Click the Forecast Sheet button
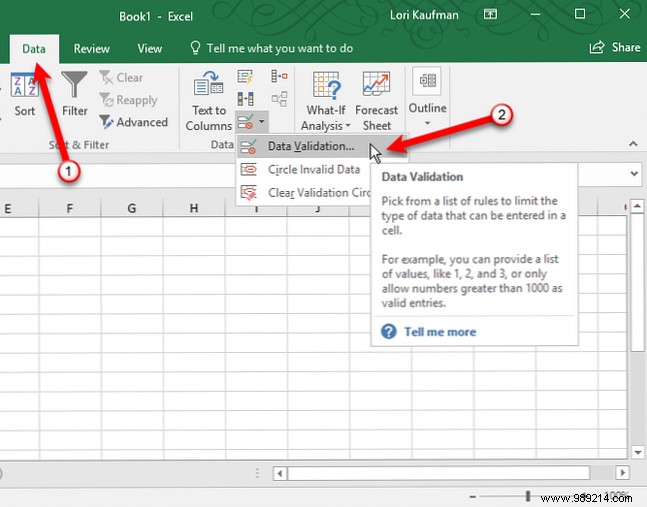 tap(376, 101)
